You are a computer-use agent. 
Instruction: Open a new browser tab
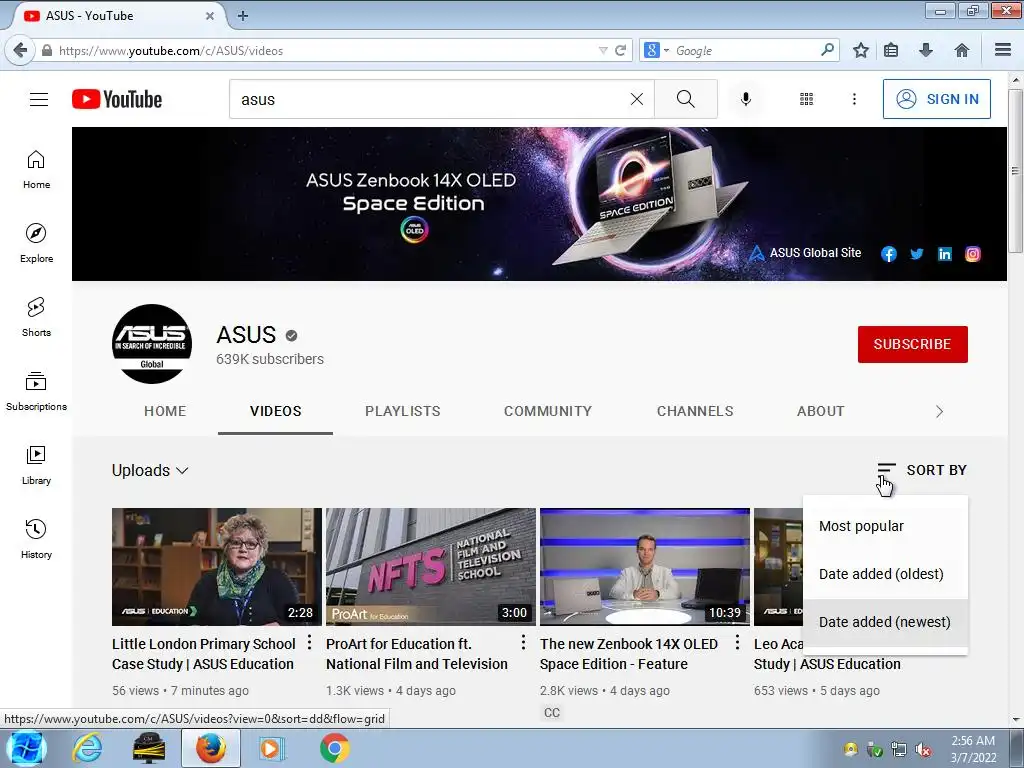[243, 16]
